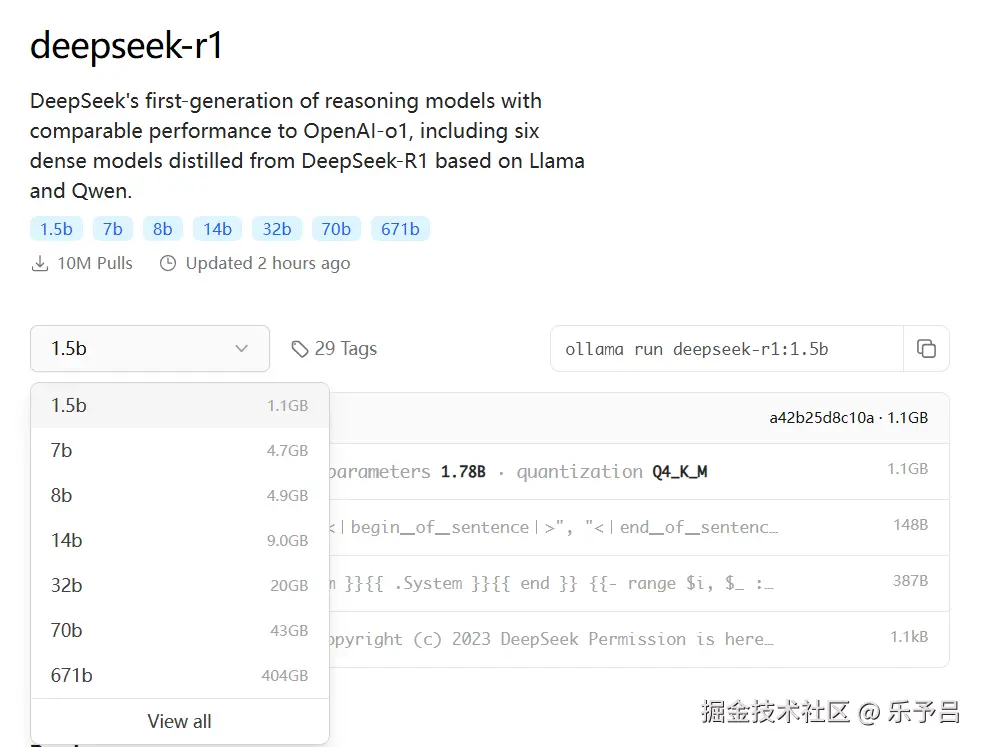Click the 671b blue tag badge
983x747 pixels.
coord(400,229)
